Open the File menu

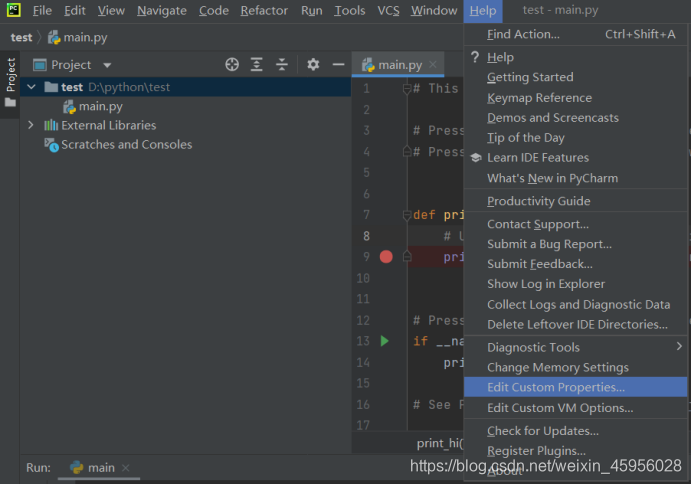point(42,11)
